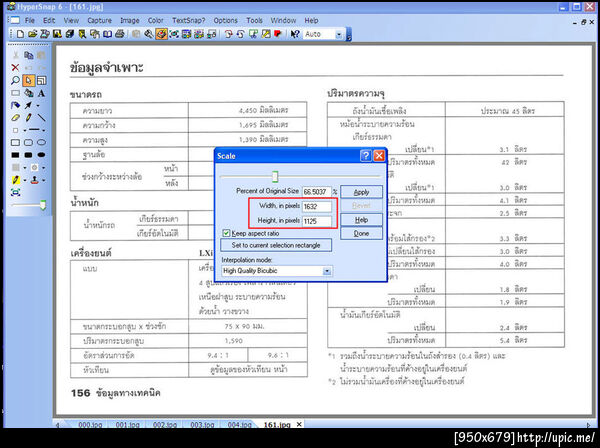Click the Help button in Scale dialog
Viewport: 600px width, 448px height.
point(361,220)
